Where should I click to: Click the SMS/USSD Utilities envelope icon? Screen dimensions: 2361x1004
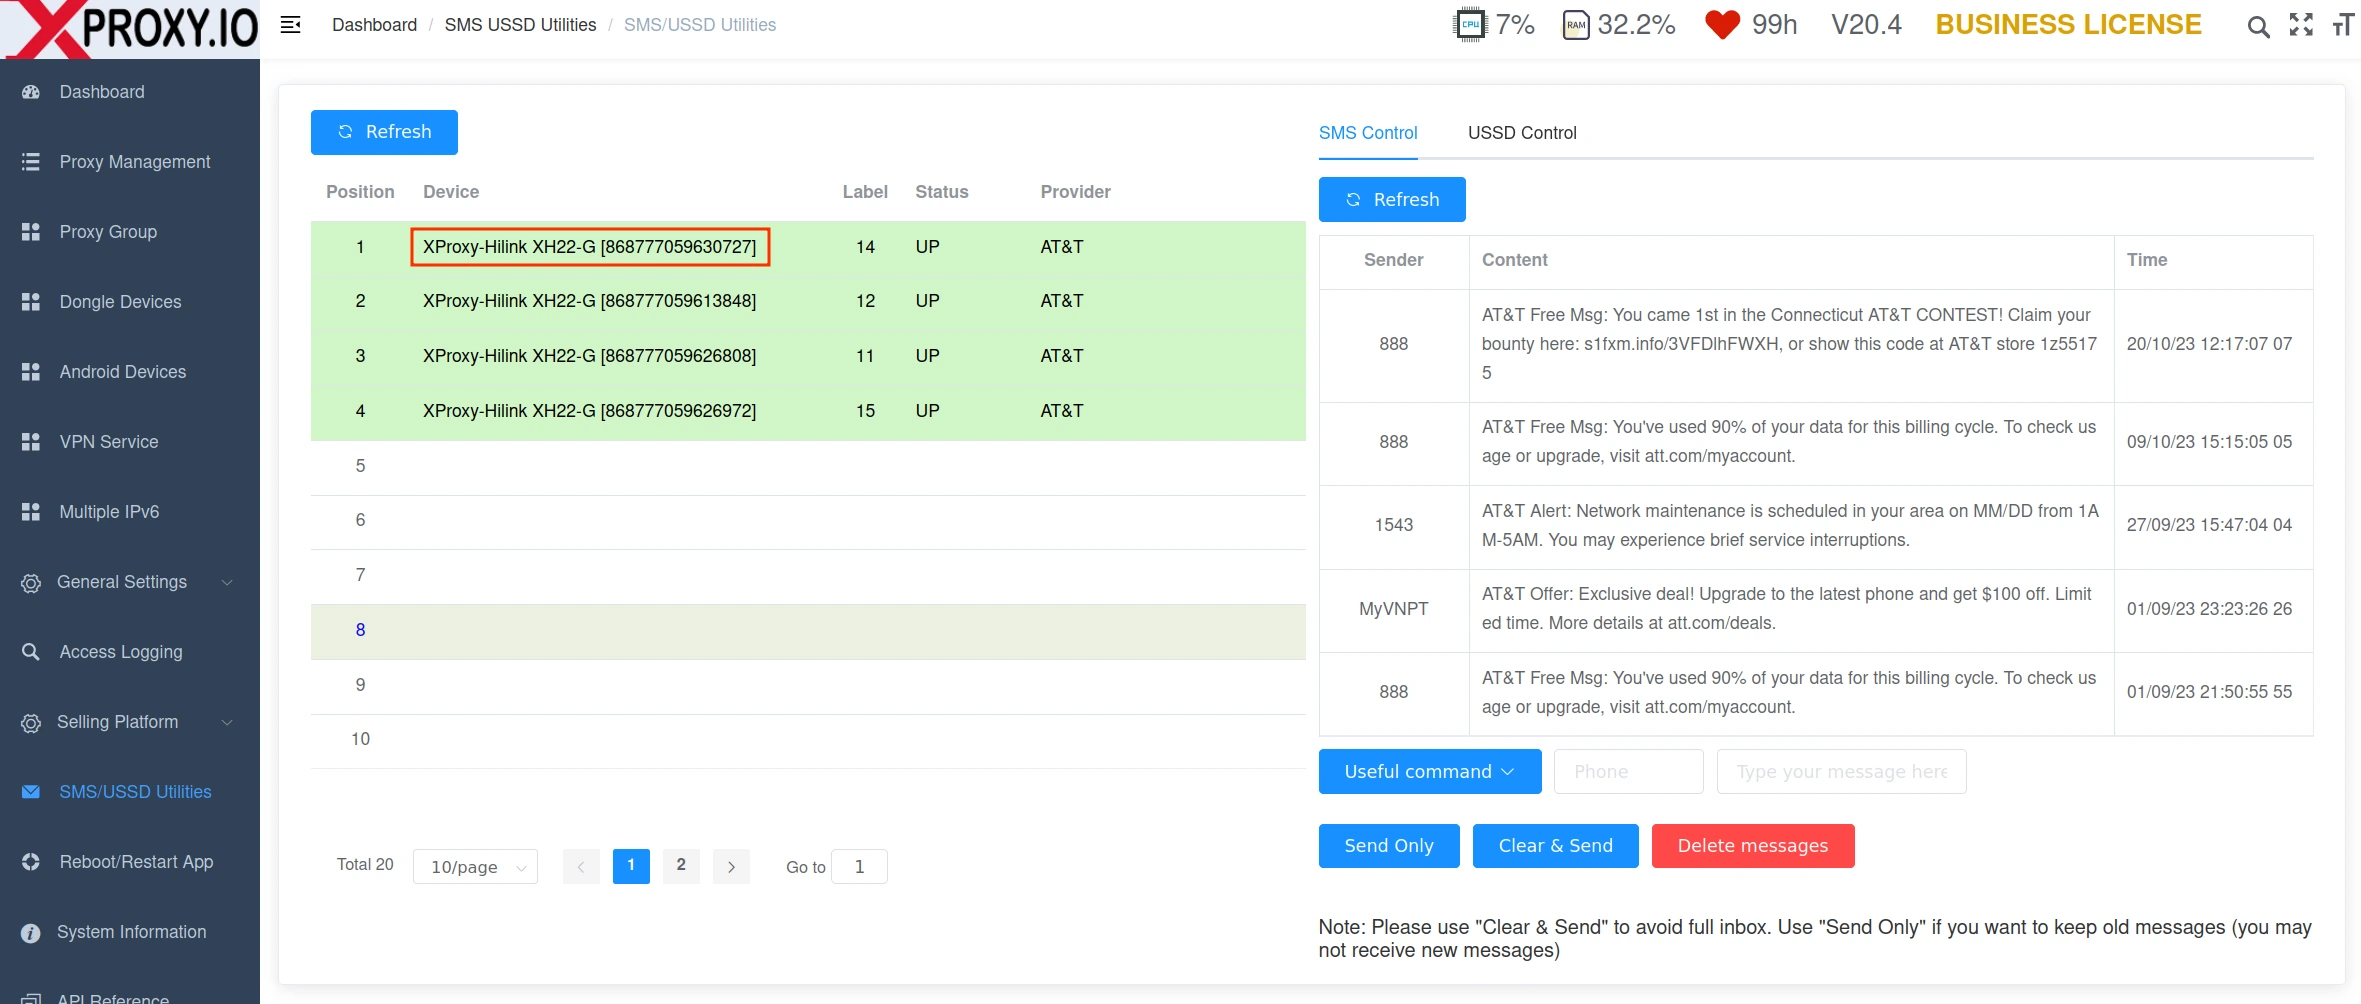pyautogui.click(x=31, y=792)
